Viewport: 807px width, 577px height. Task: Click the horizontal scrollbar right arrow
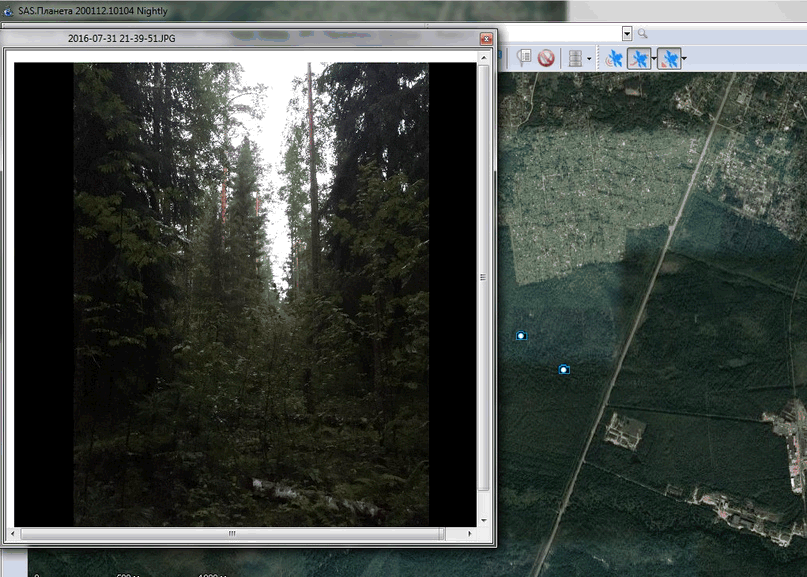[471, 534]
